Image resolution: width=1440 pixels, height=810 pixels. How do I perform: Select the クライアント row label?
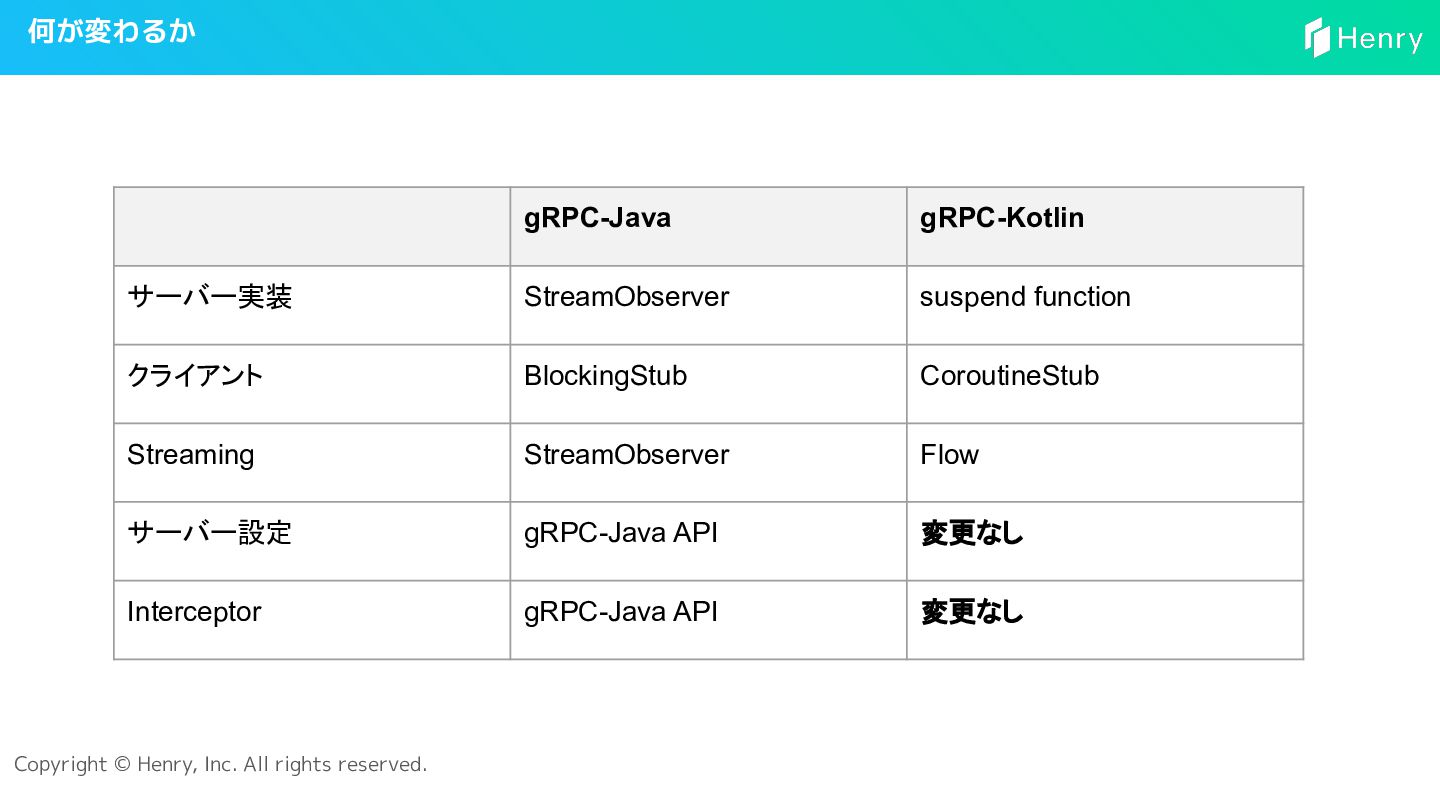tap(195, 376)
